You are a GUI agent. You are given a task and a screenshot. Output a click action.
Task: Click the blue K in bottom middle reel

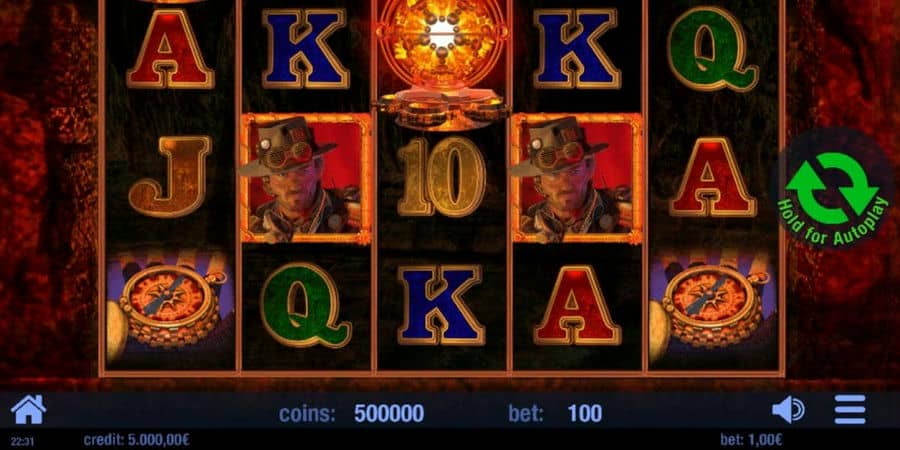coord(441,304)
